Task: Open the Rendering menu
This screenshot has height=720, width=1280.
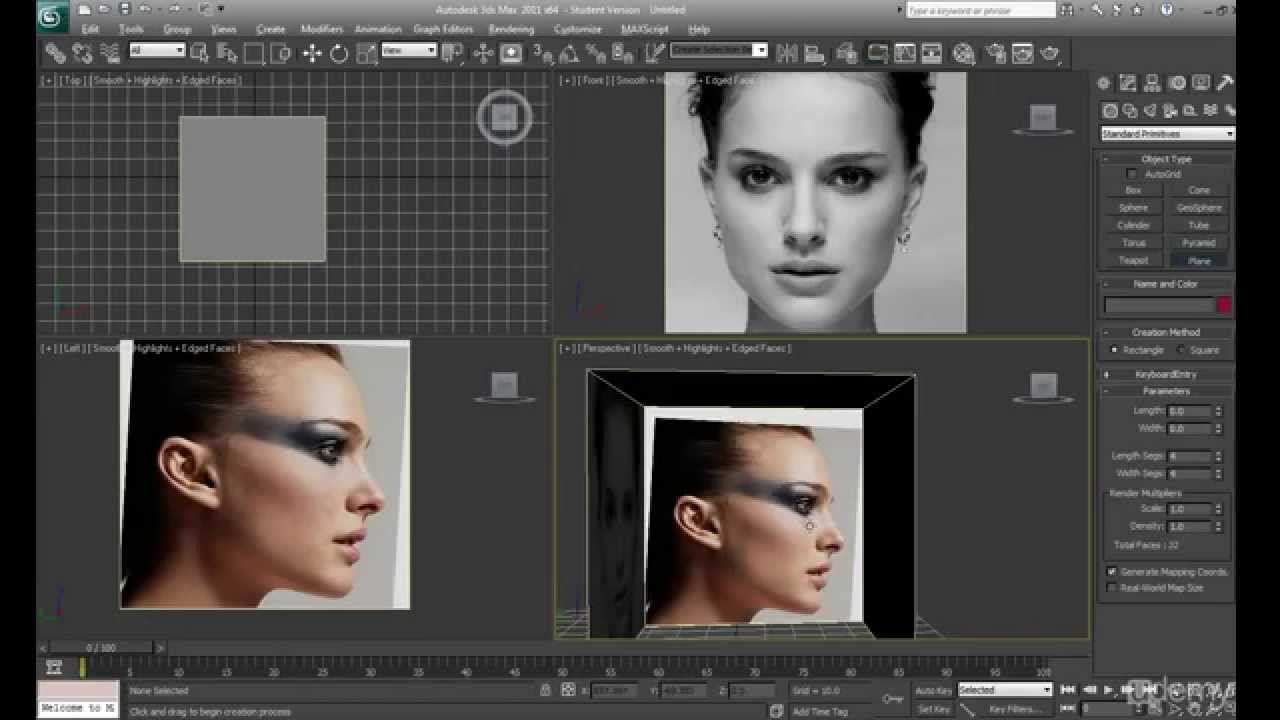Action: tap(510, 29)
